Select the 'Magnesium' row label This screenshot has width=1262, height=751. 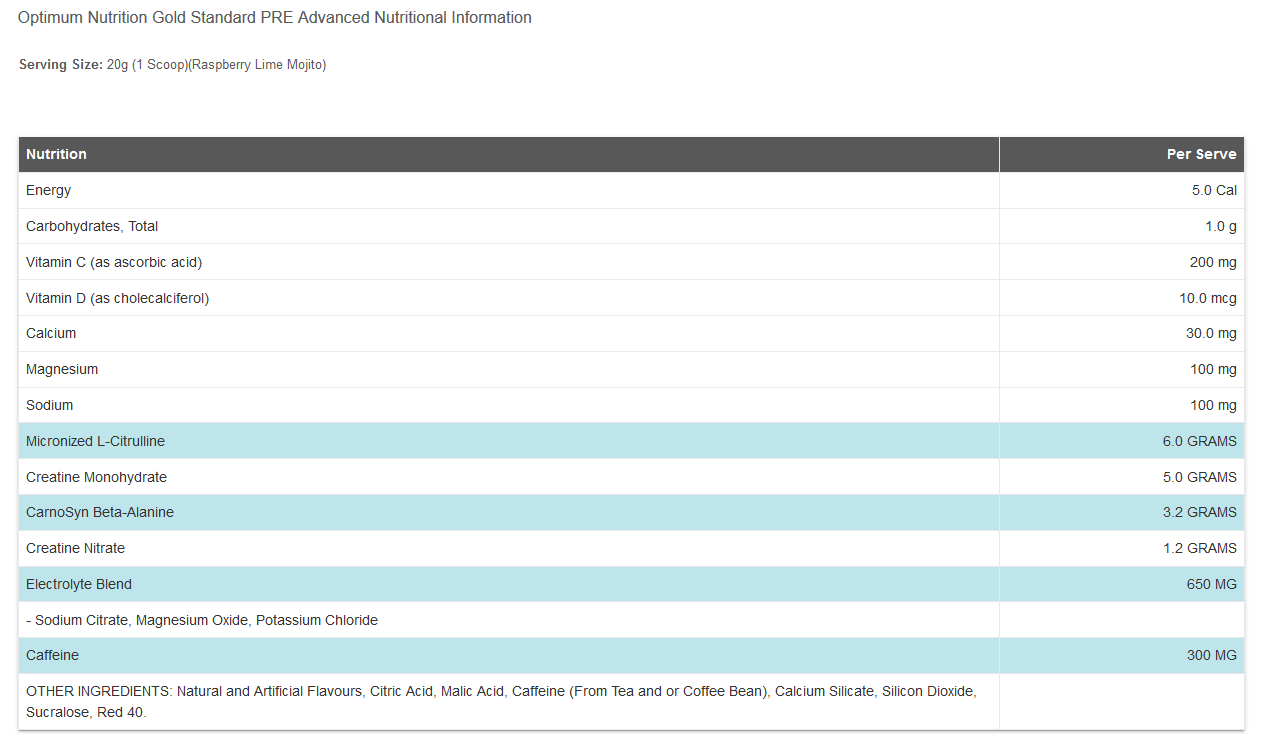(x=62, y=369)
